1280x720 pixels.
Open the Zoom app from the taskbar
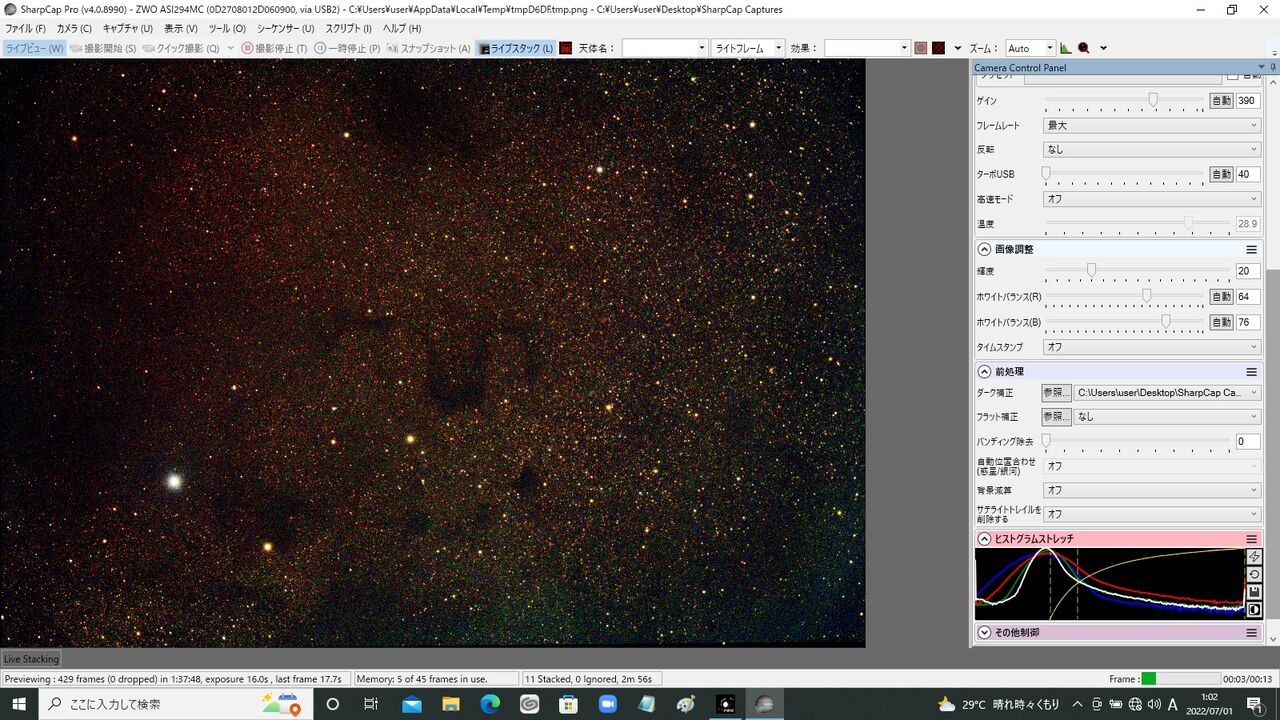607,704
